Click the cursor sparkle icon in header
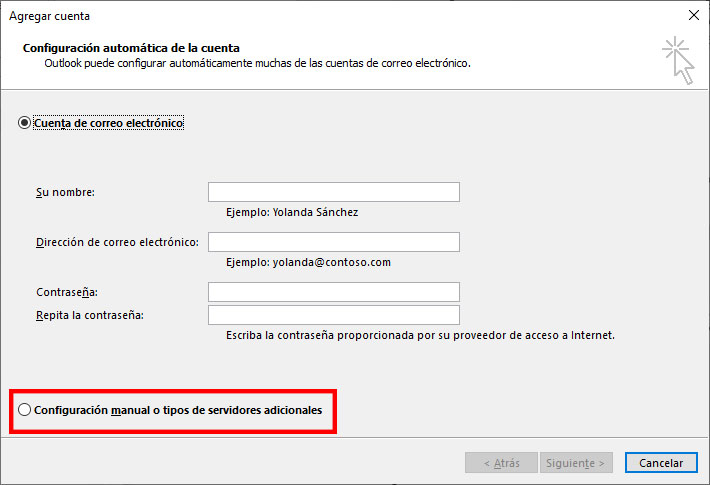710x485 pixels. click(x=677, y=59)
